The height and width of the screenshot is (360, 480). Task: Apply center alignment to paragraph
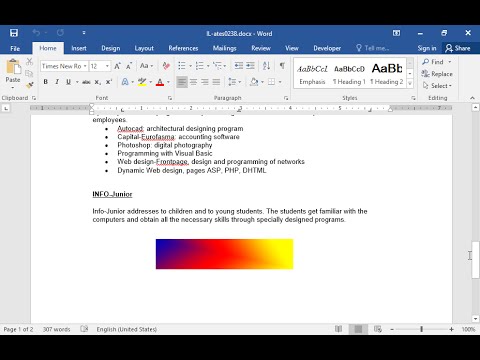point(193,82)
